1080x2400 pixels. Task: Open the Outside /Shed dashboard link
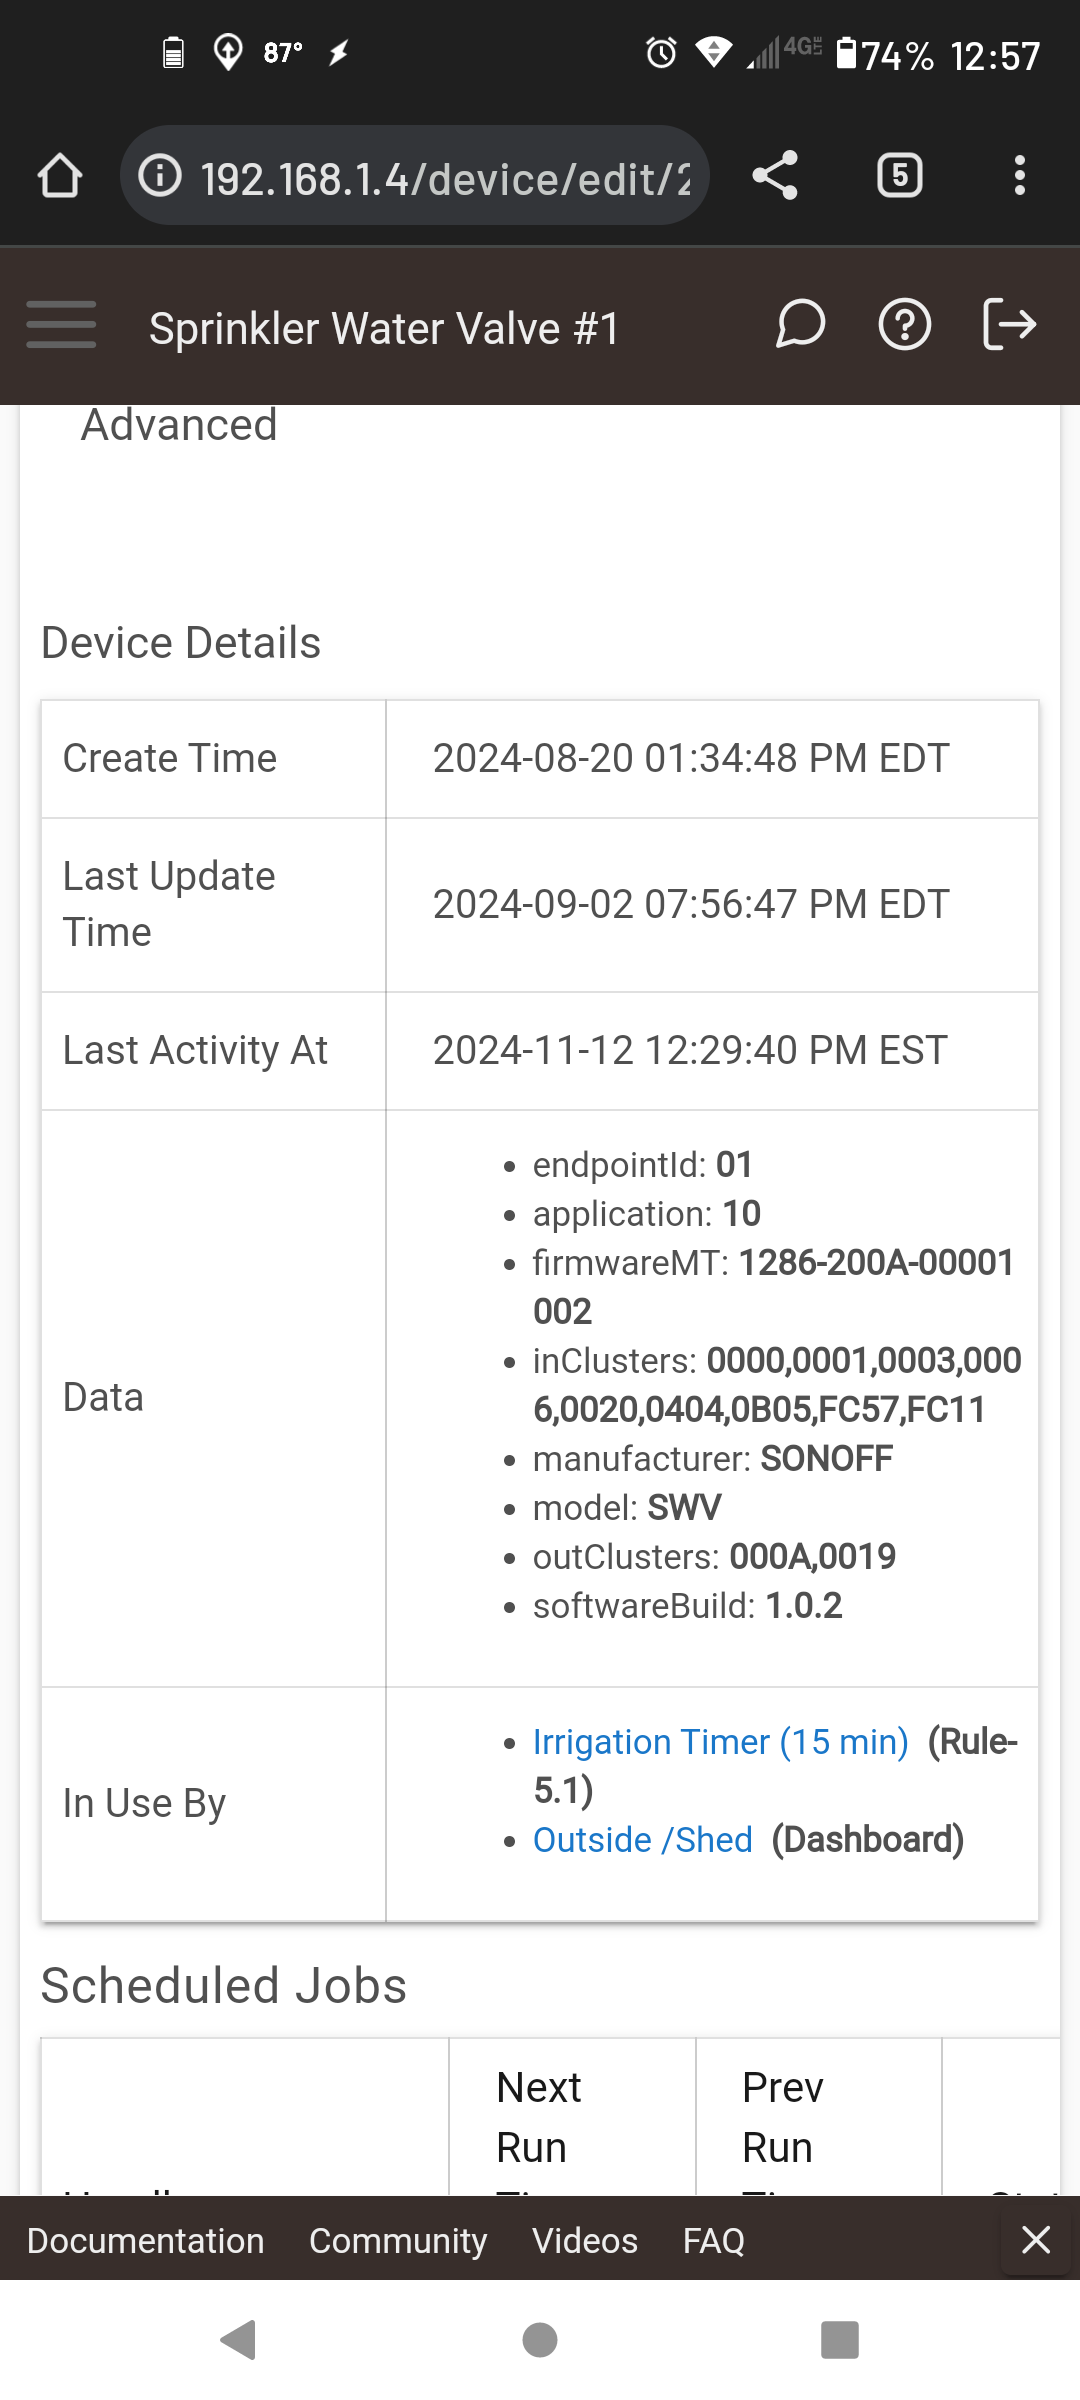click(x=642, y=1840)
